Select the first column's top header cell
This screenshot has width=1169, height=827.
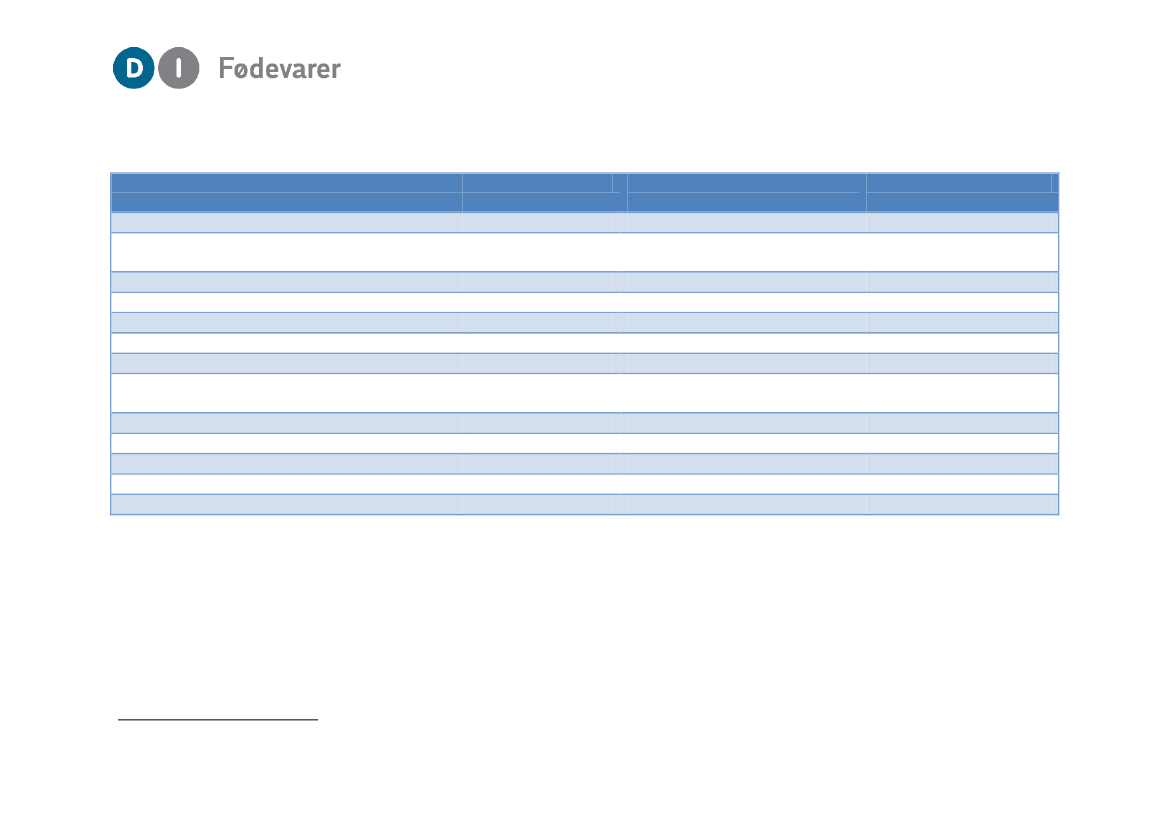pos(286,182)
